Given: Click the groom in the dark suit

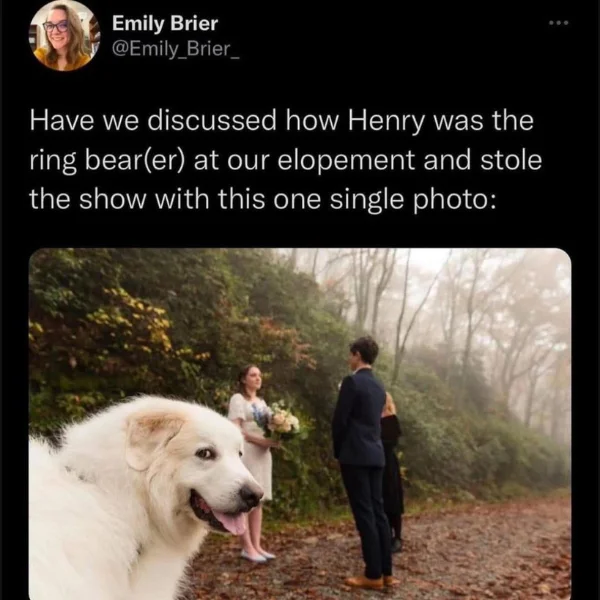Looking at the screenshot, I should (x=363, y=461).
